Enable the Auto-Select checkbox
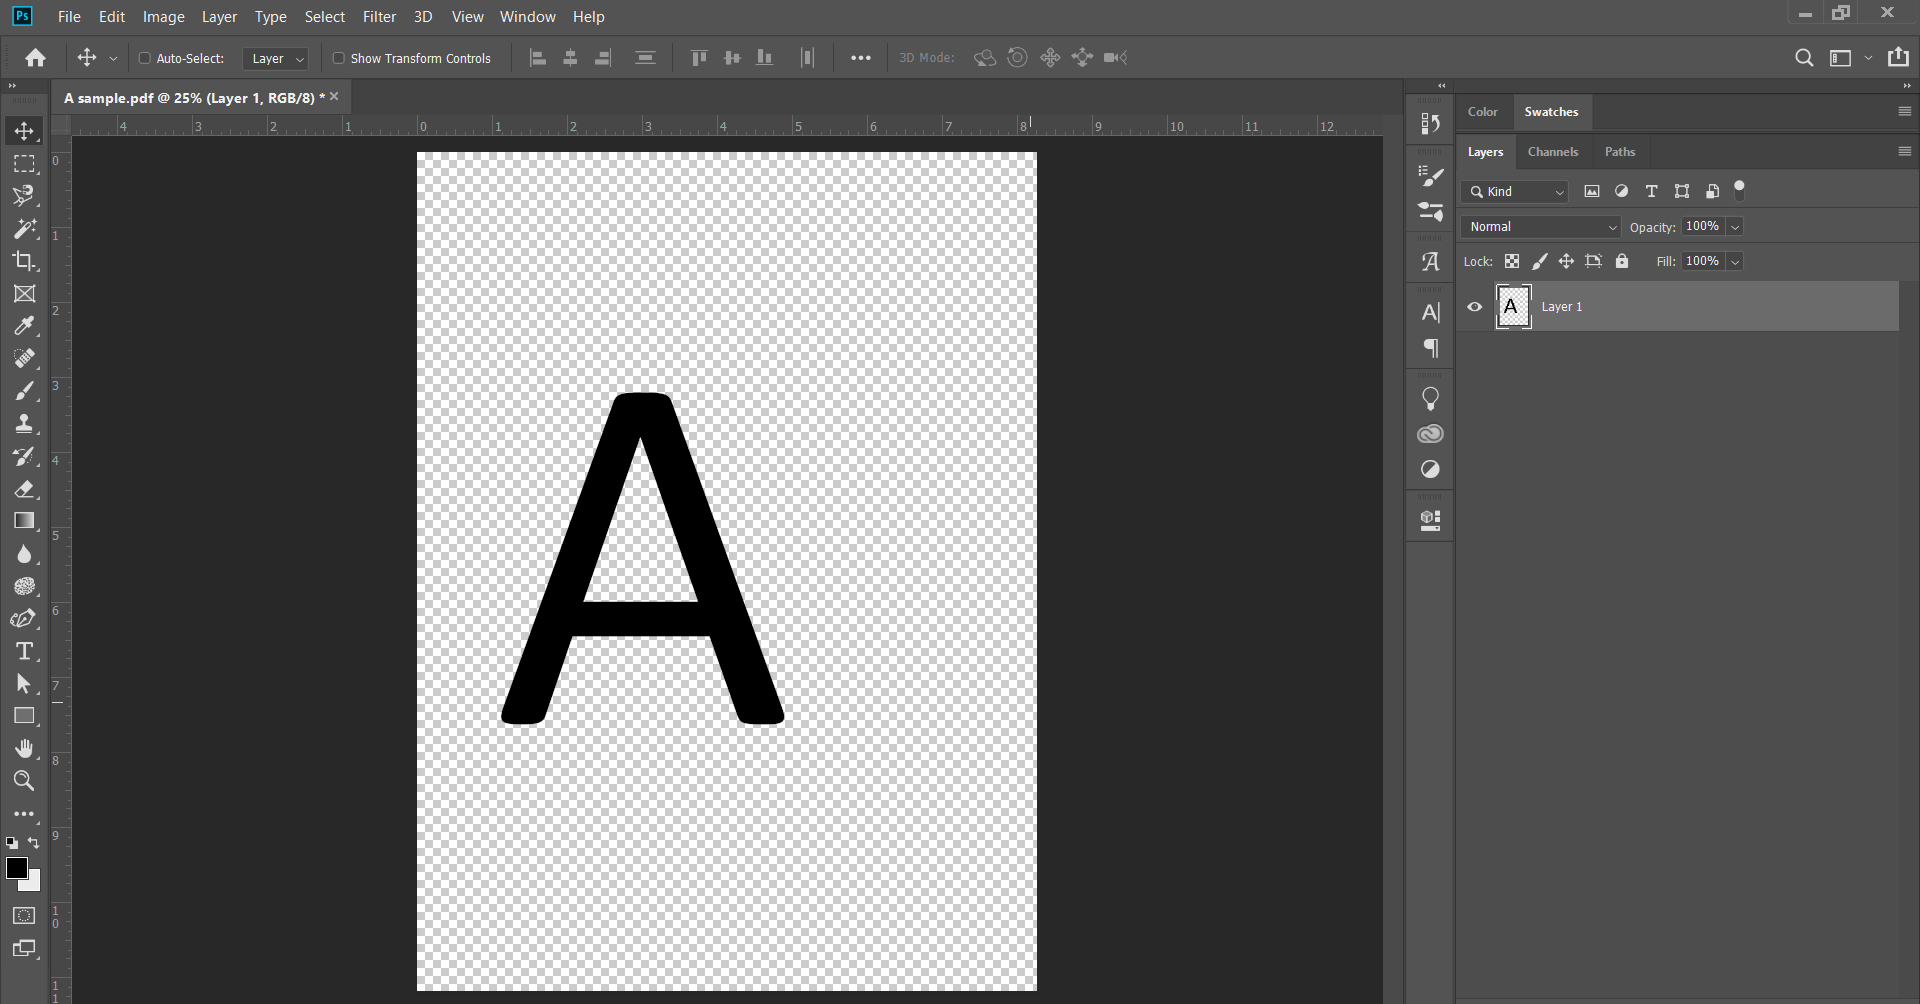 [145, 58]
